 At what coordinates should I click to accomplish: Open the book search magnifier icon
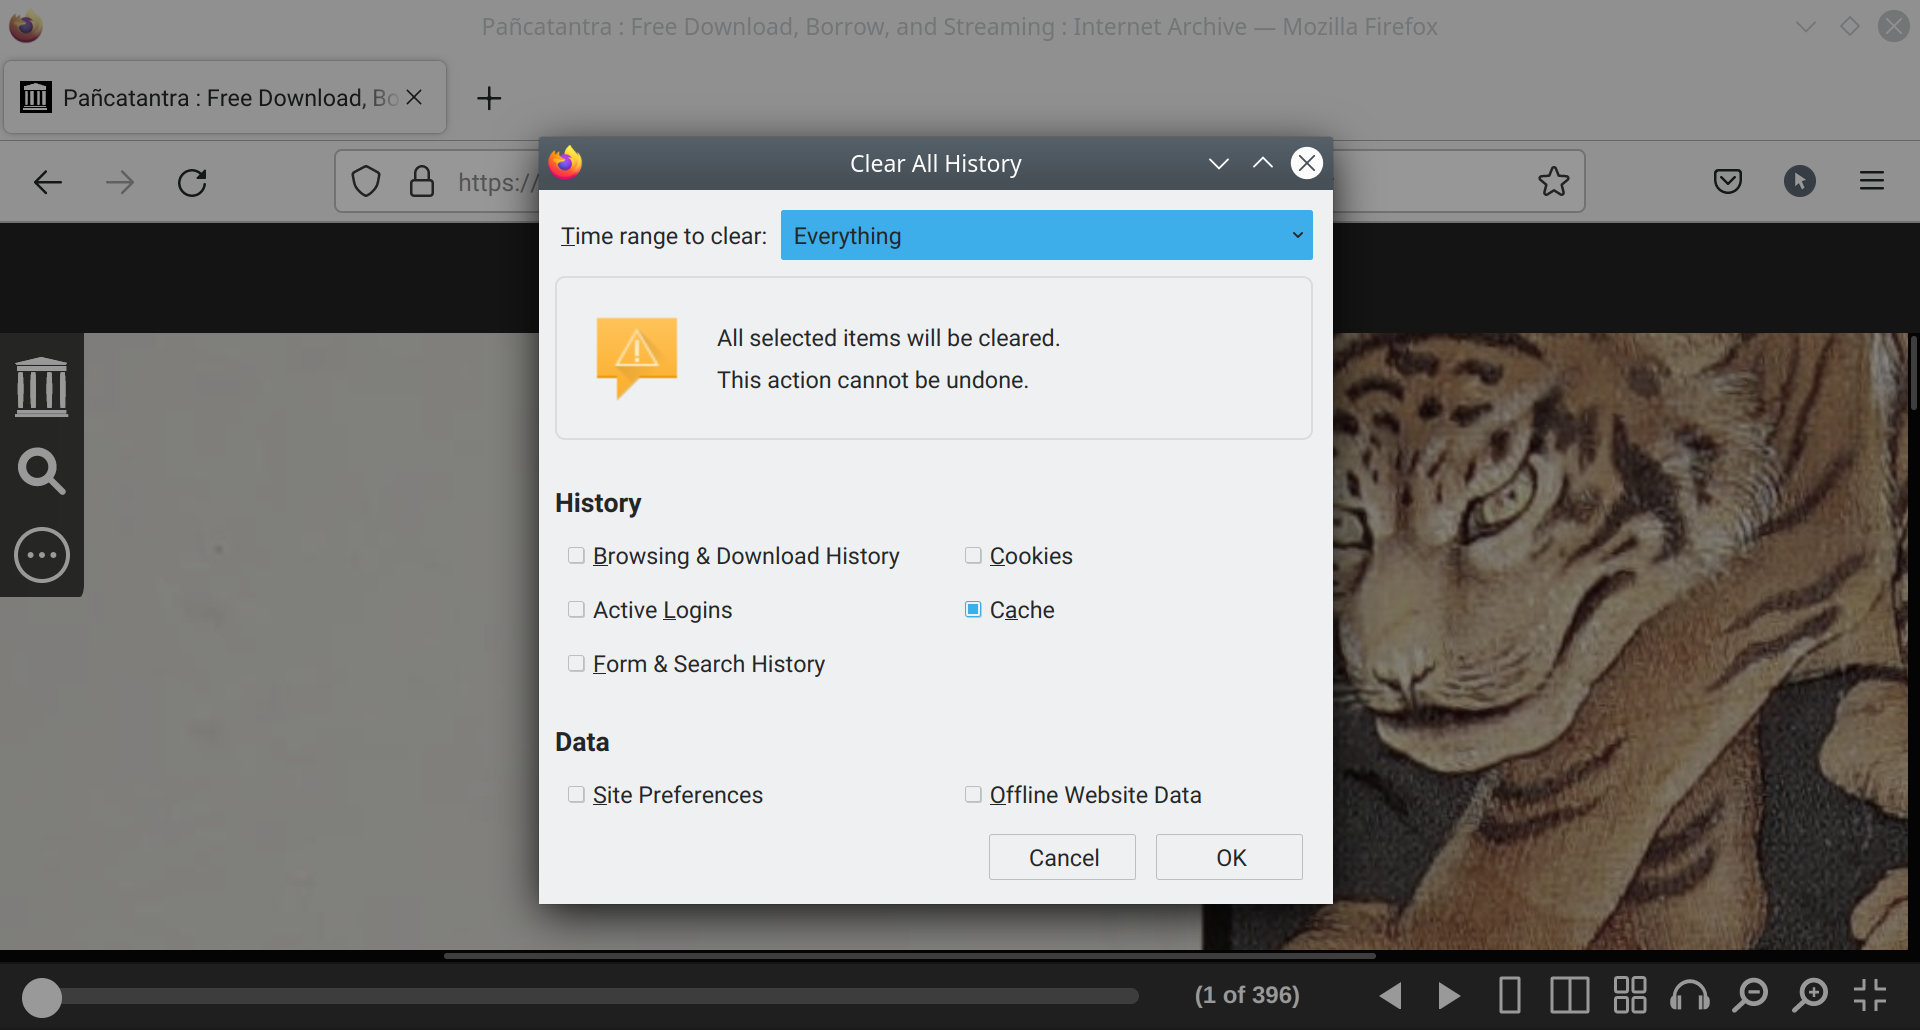42,471
